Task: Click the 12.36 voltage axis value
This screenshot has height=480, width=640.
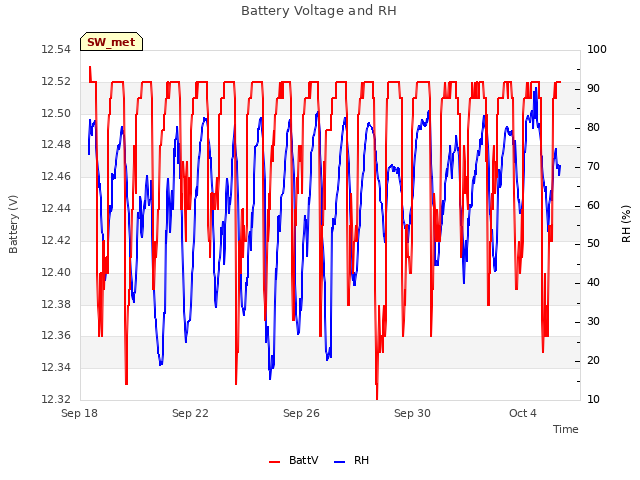Action: [x=56, y=336]
